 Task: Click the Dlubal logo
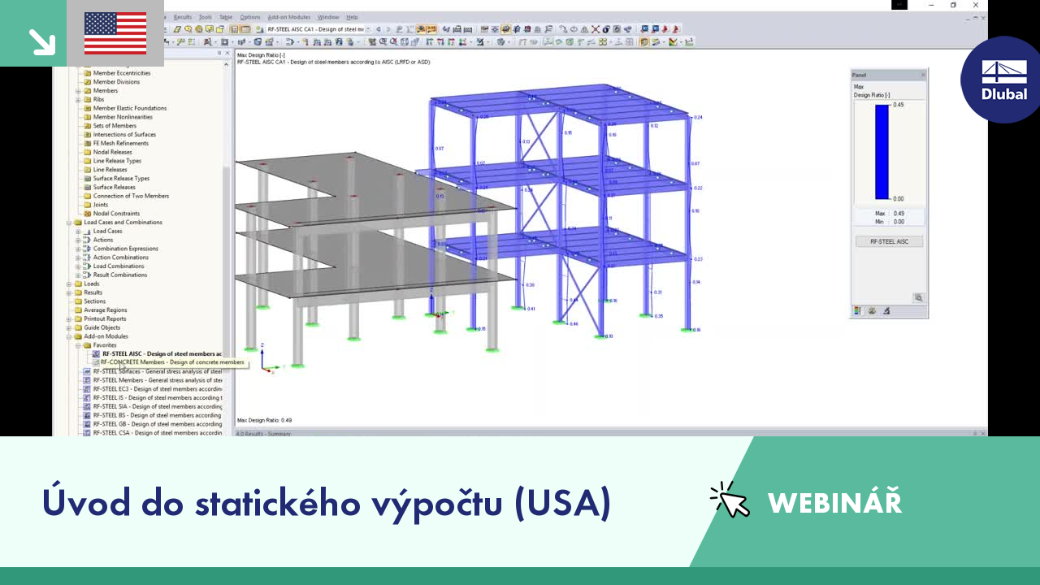(1004, 80)
